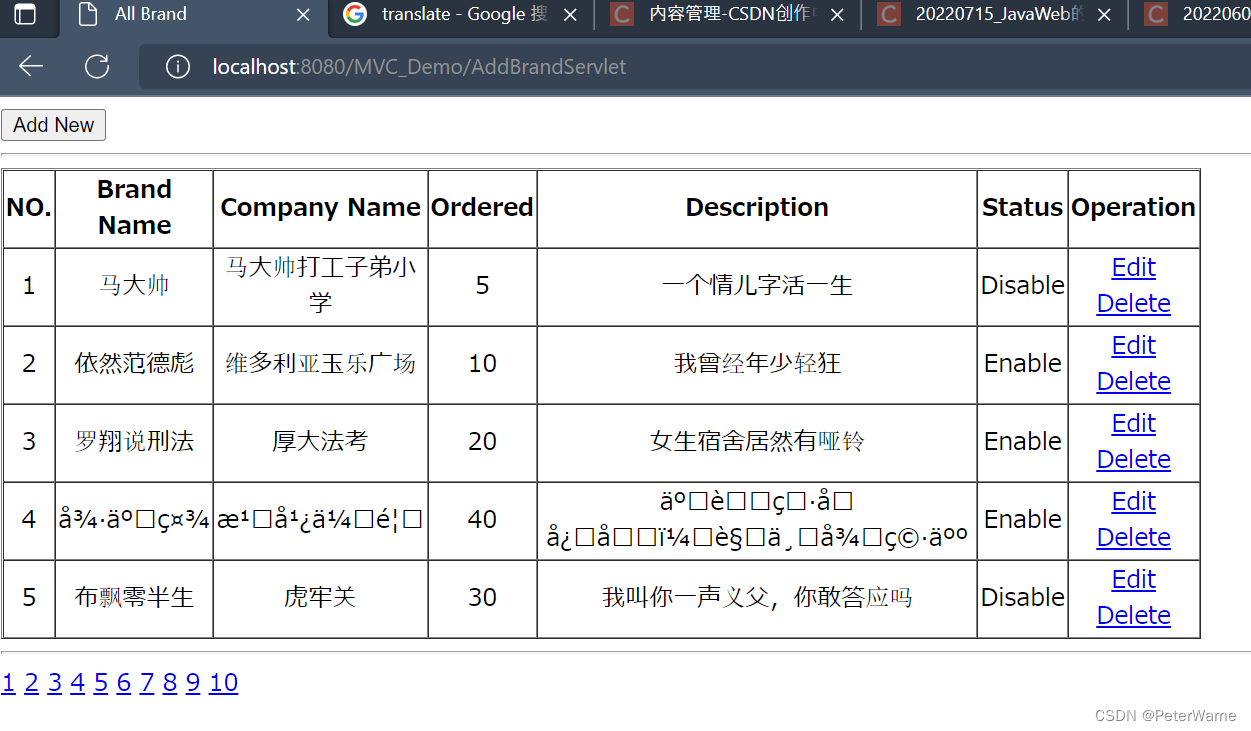The height and width of the screenshot is (731, 1251).
Task: Switch to translate - Google tab
Action: click(460, 15)
